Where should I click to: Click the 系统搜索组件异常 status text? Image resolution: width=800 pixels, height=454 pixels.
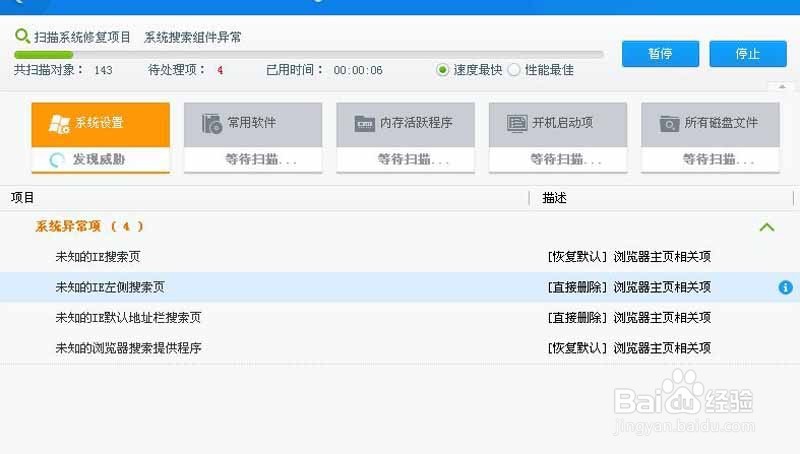[192, 37]
